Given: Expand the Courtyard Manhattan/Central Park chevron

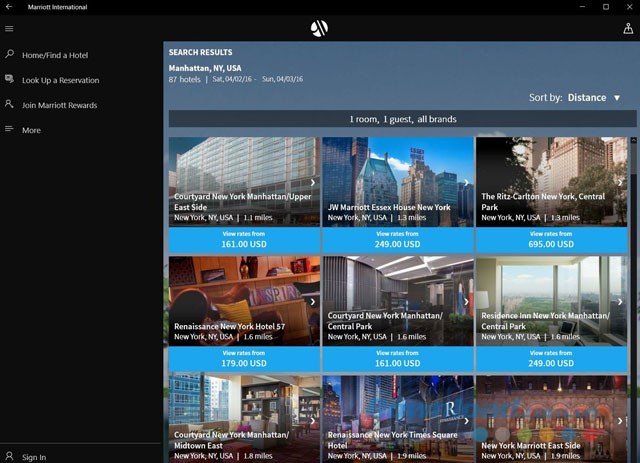Looking at the screenshot, I should (x=467, y=302).
